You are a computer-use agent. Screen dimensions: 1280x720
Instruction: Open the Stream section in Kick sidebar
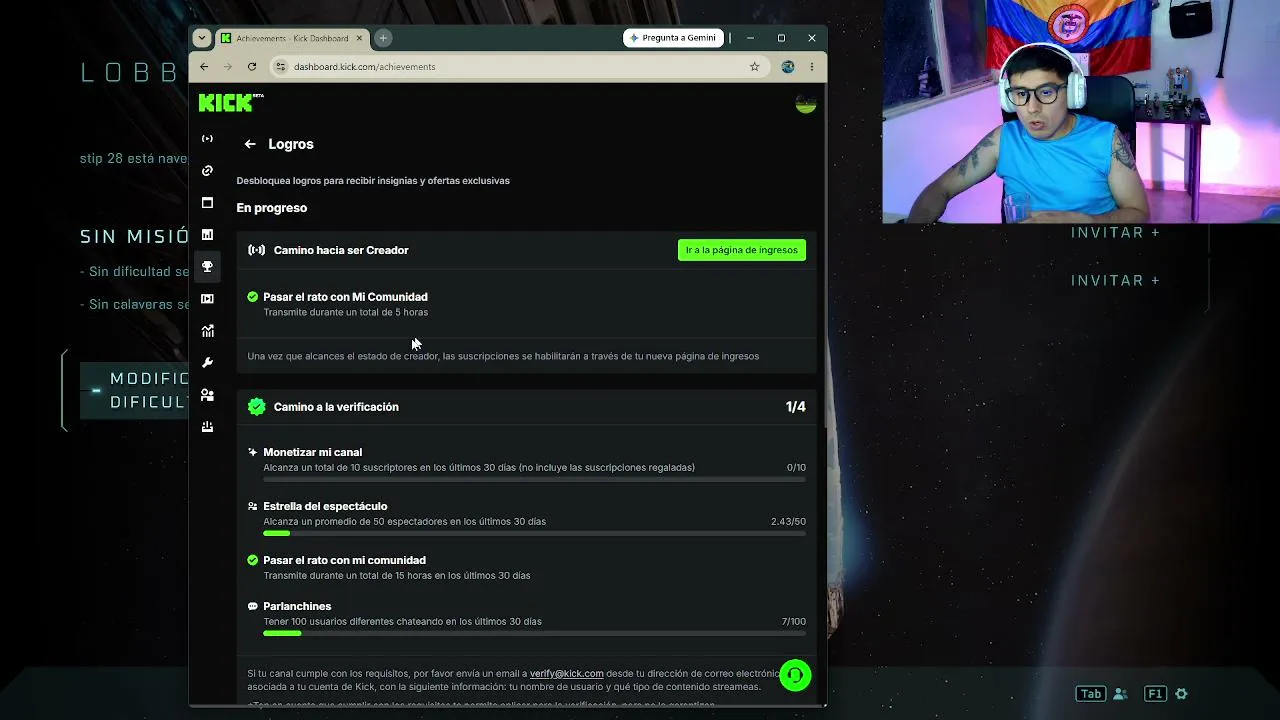[207, 138]
